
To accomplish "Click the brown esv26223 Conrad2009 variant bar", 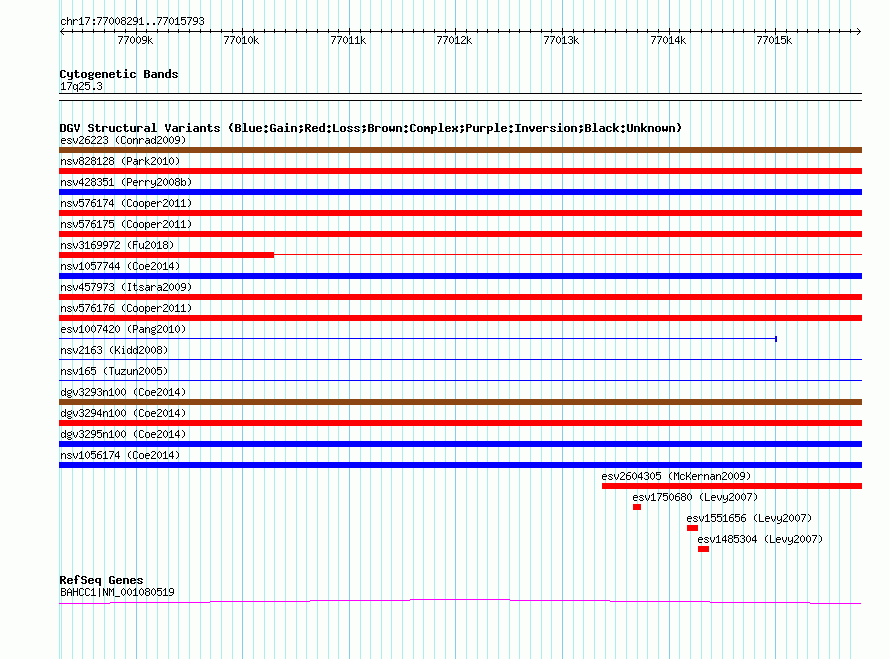I will coord(460,150).
